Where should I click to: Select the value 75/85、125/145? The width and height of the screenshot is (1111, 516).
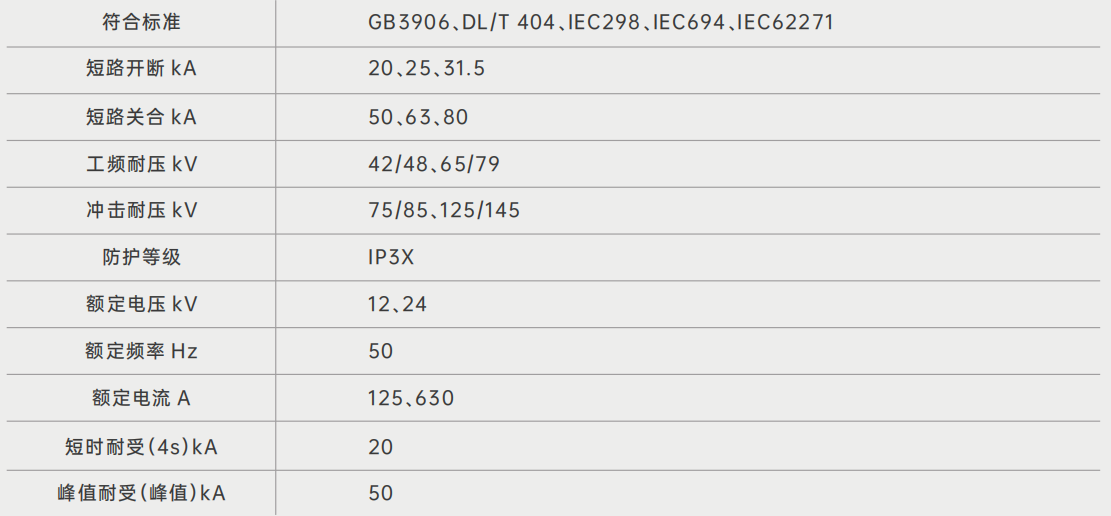444,210
